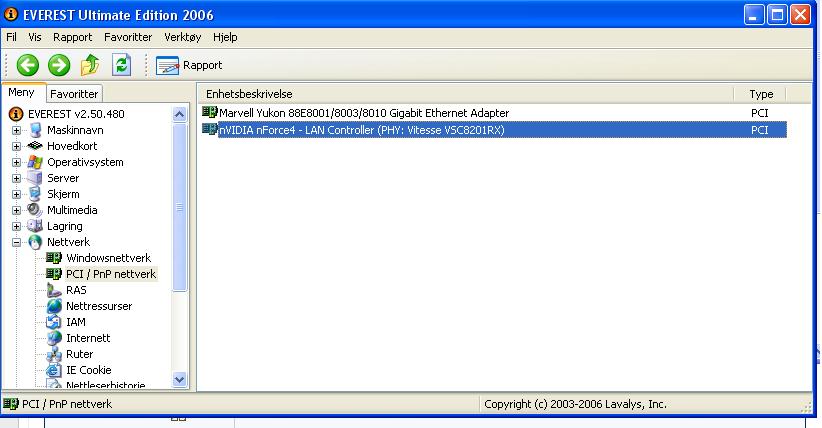
Task: Expand the Maskinnavn tree node
Action: [x=16, y=130]
